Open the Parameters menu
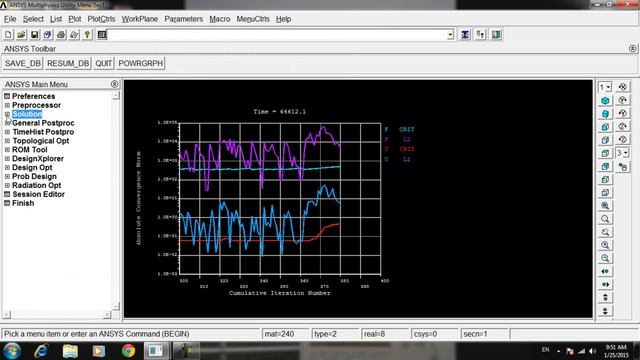Screen dimensions: 640x360 point(184,19)
